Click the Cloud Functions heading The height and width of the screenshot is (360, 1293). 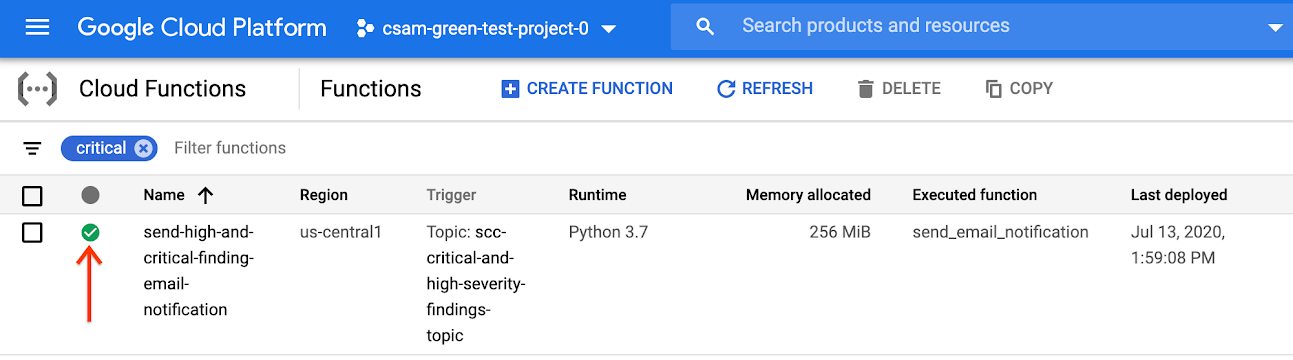coord(162,89)
